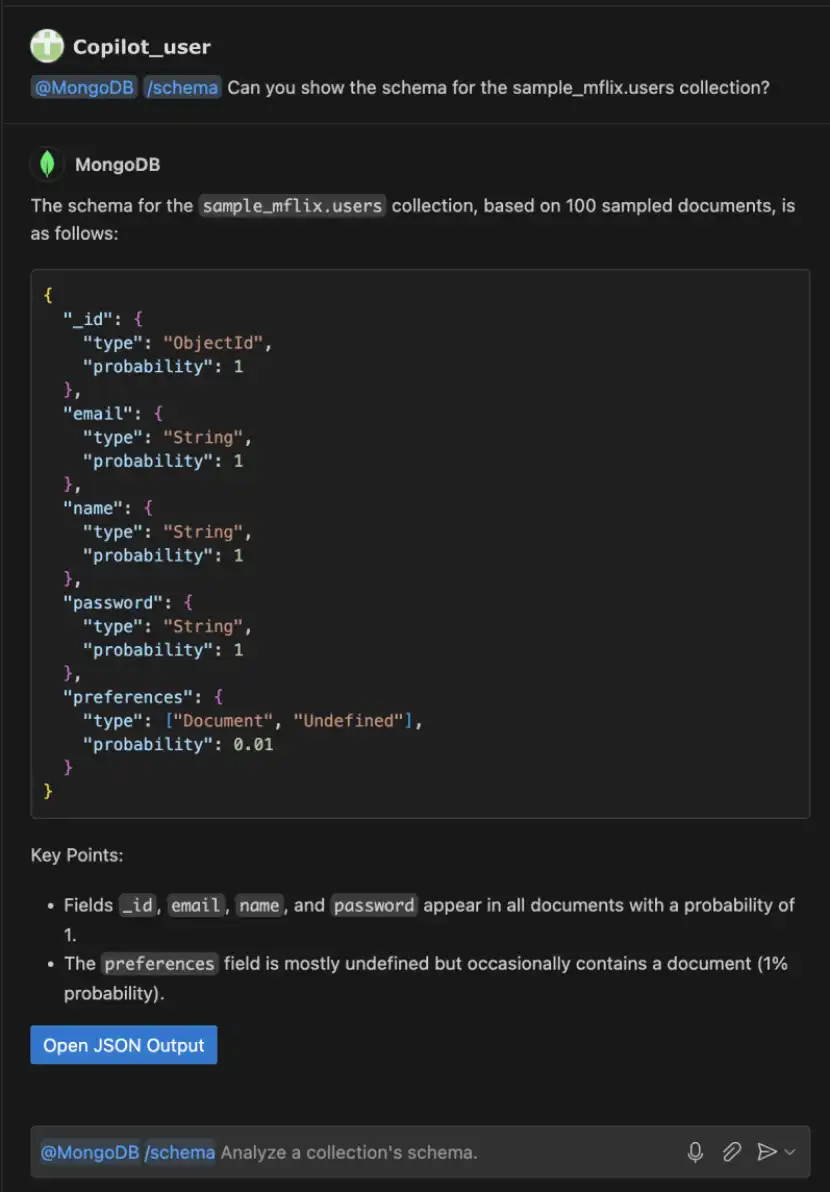Click the email inline code badge
The width and height of the screenshot is (830, 1192).
tap(196, 906)
